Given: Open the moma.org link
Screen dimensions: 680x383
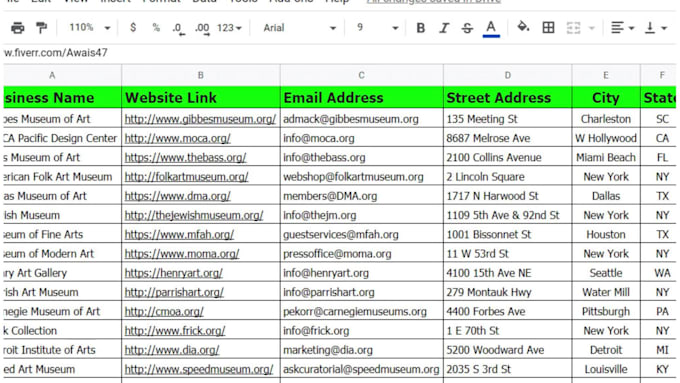Looking at the screenshot, I should [182, 254].
